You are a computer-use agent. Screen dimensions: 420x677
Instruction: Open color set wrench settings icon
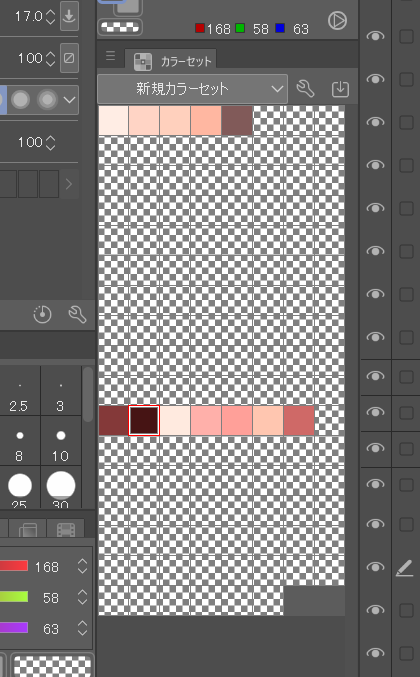tap(306, 89)
